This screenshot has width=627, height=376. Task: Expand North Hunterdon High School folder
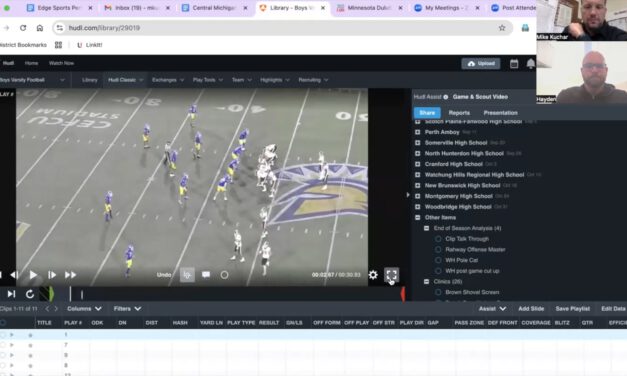click(417, 154)
